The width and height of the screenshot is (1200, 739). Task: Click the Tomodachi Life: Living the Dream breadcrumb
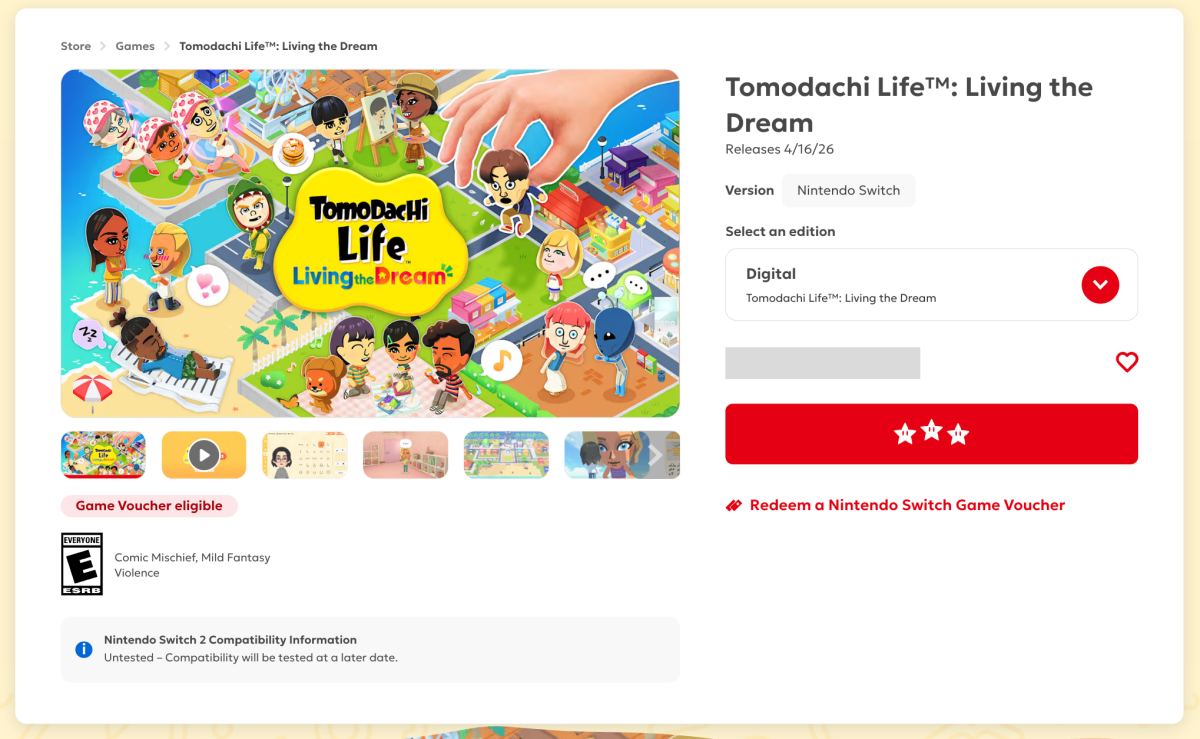click(x=278, y=45)
